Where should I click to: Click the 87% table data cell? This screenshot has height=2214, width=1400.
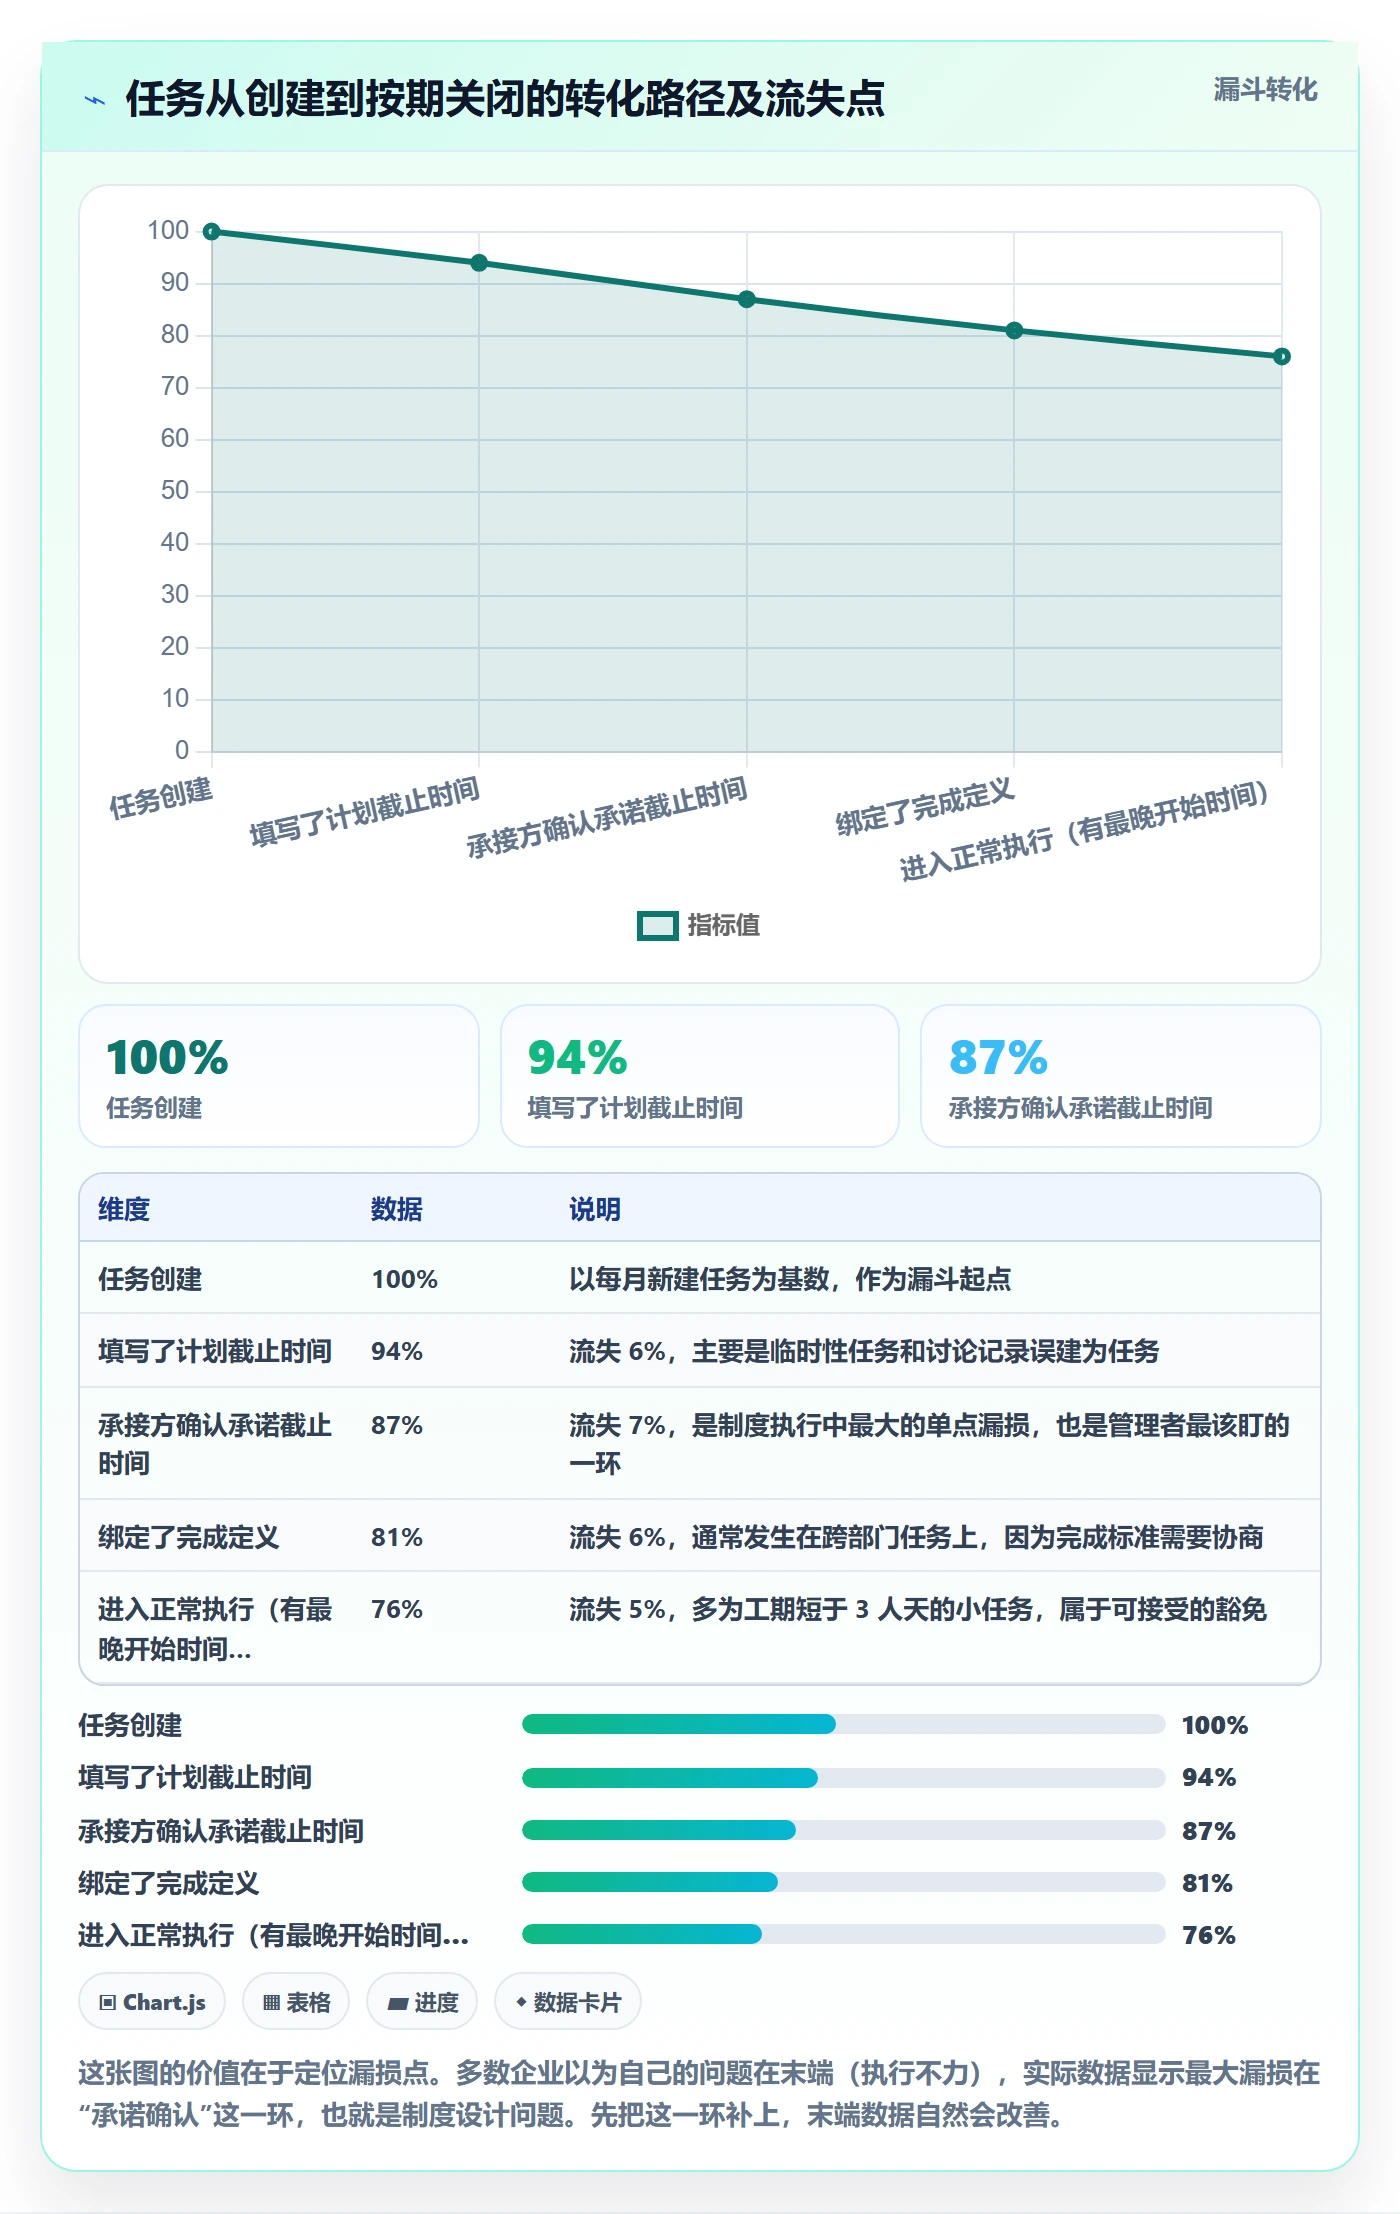(x=397, y=1425)
